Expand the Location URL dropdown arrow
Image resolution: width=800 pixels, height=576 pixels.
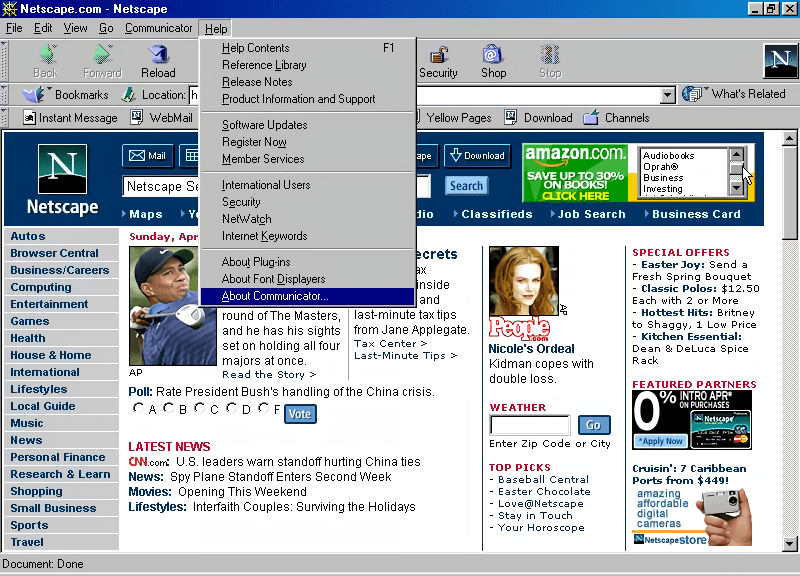point(668,95)
